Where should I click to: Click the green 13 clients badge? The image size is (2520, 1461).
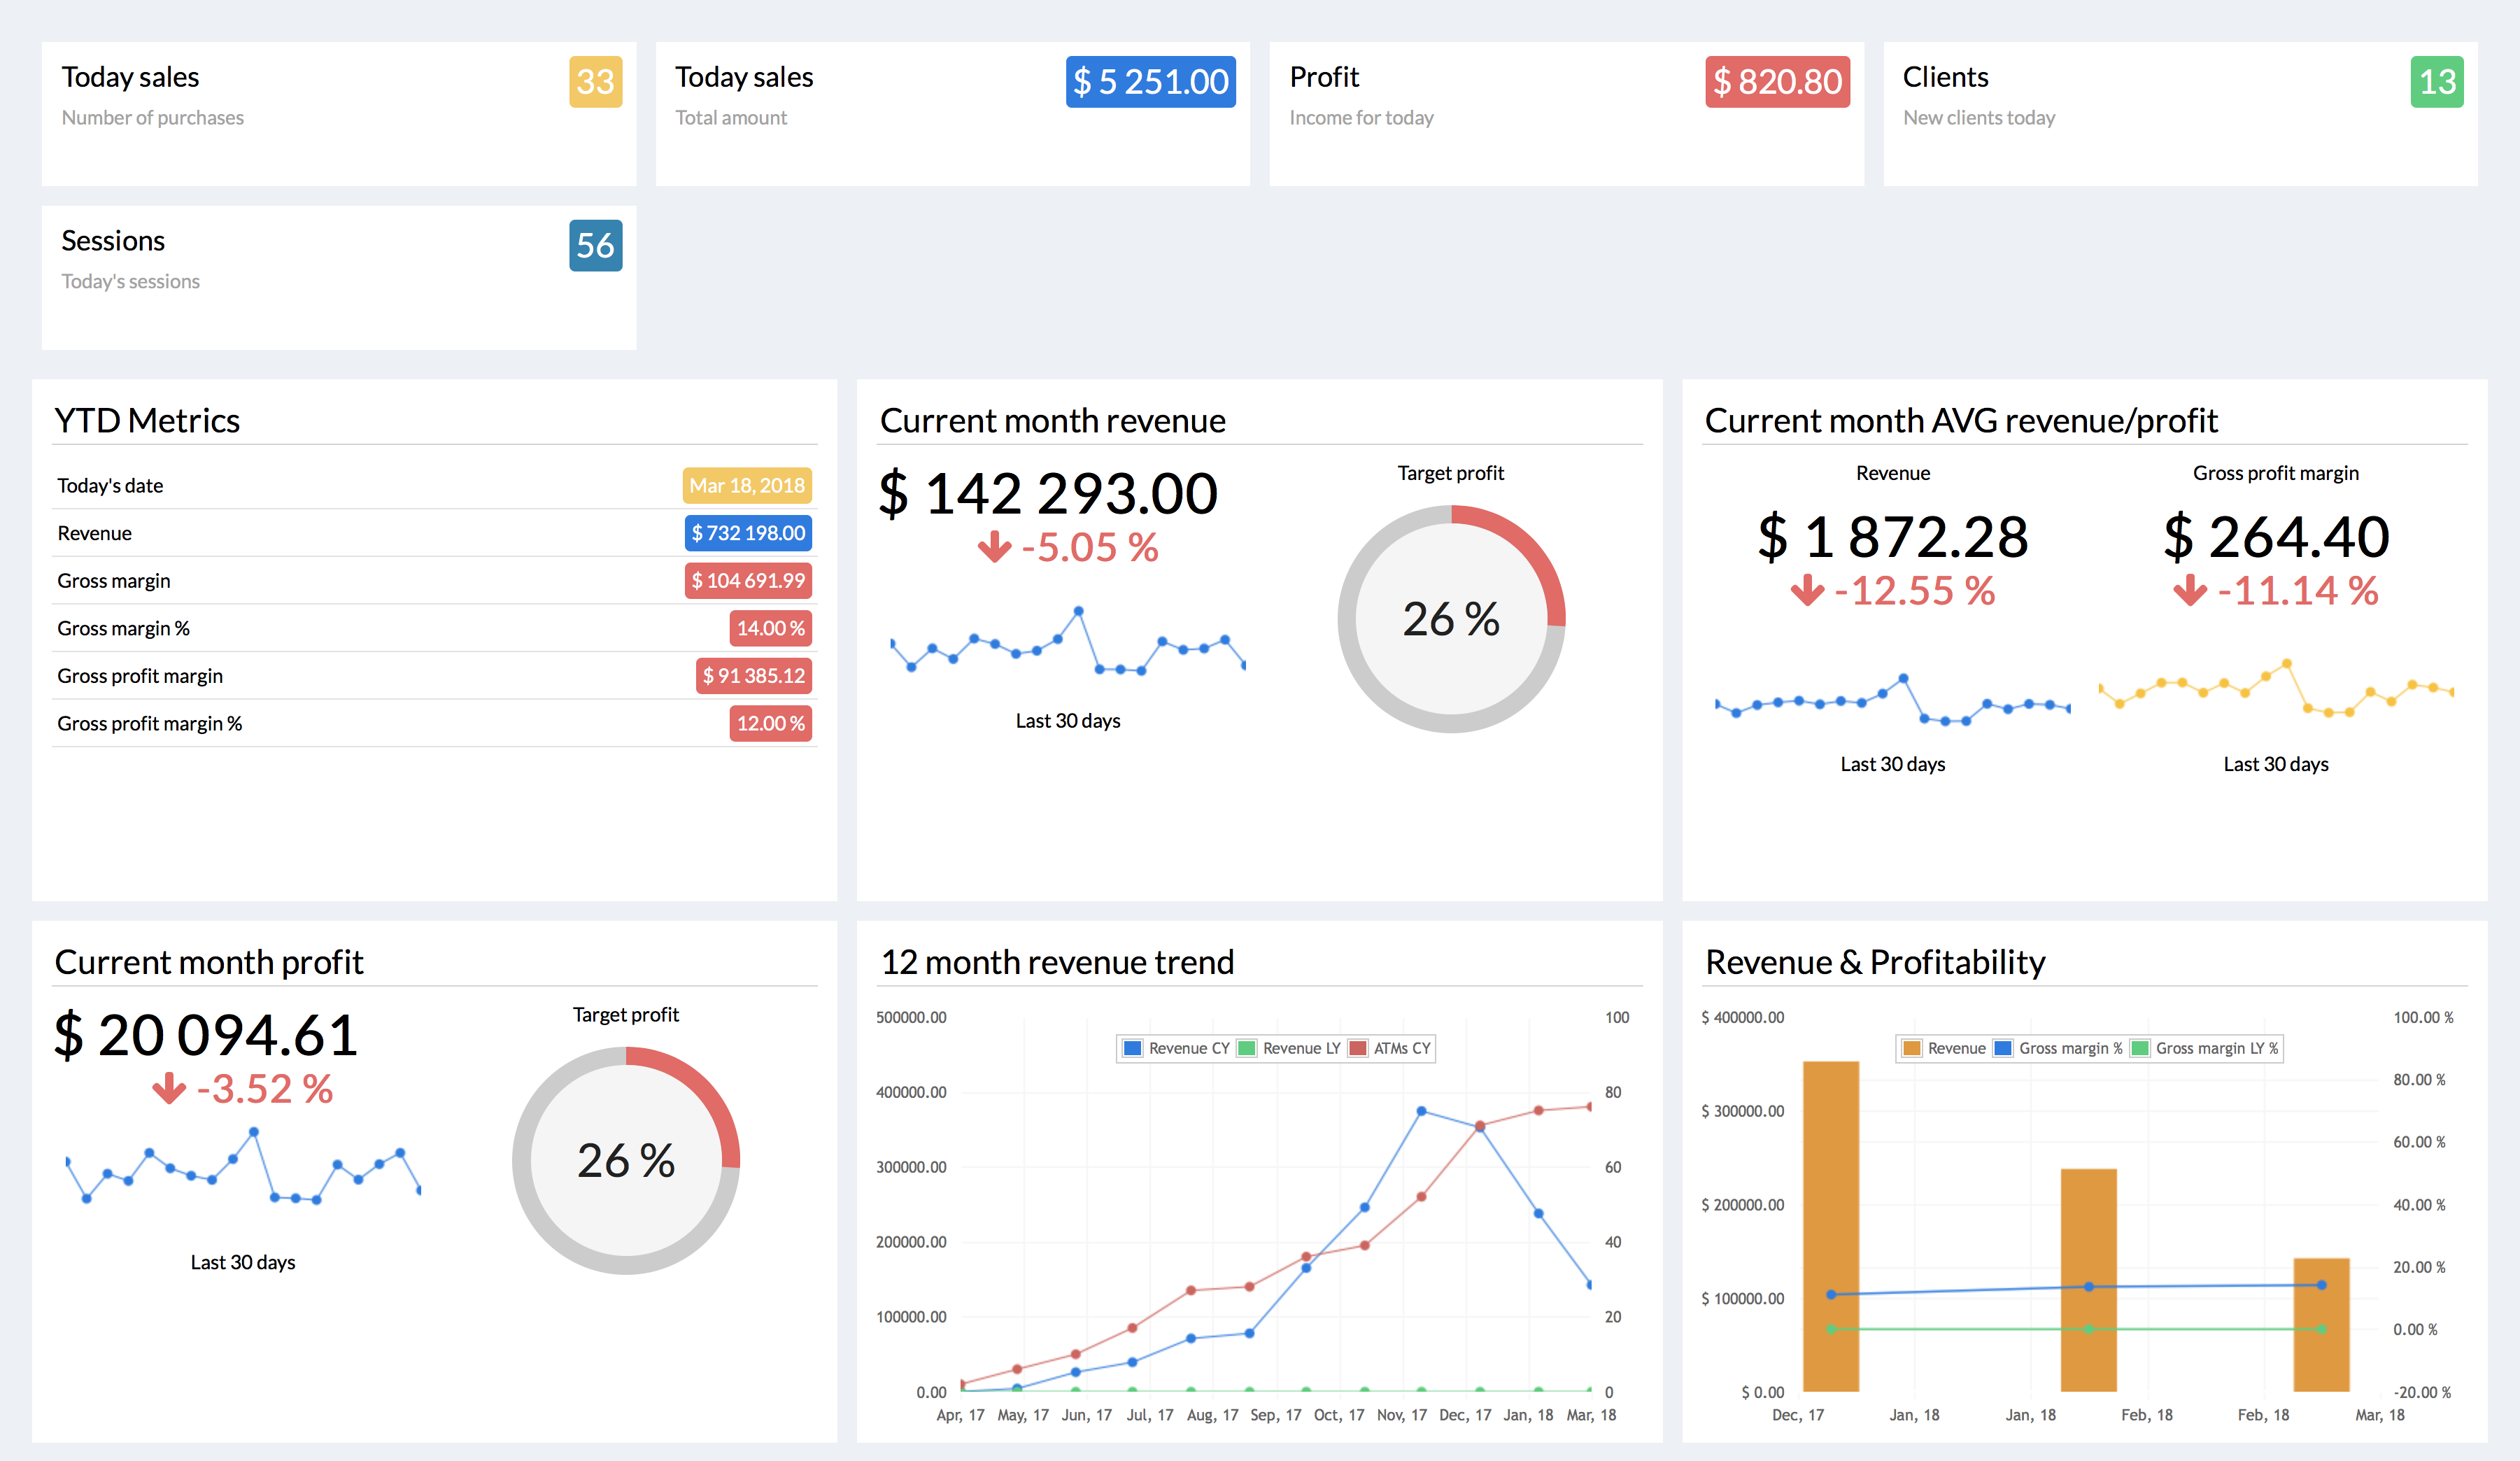2437,81
